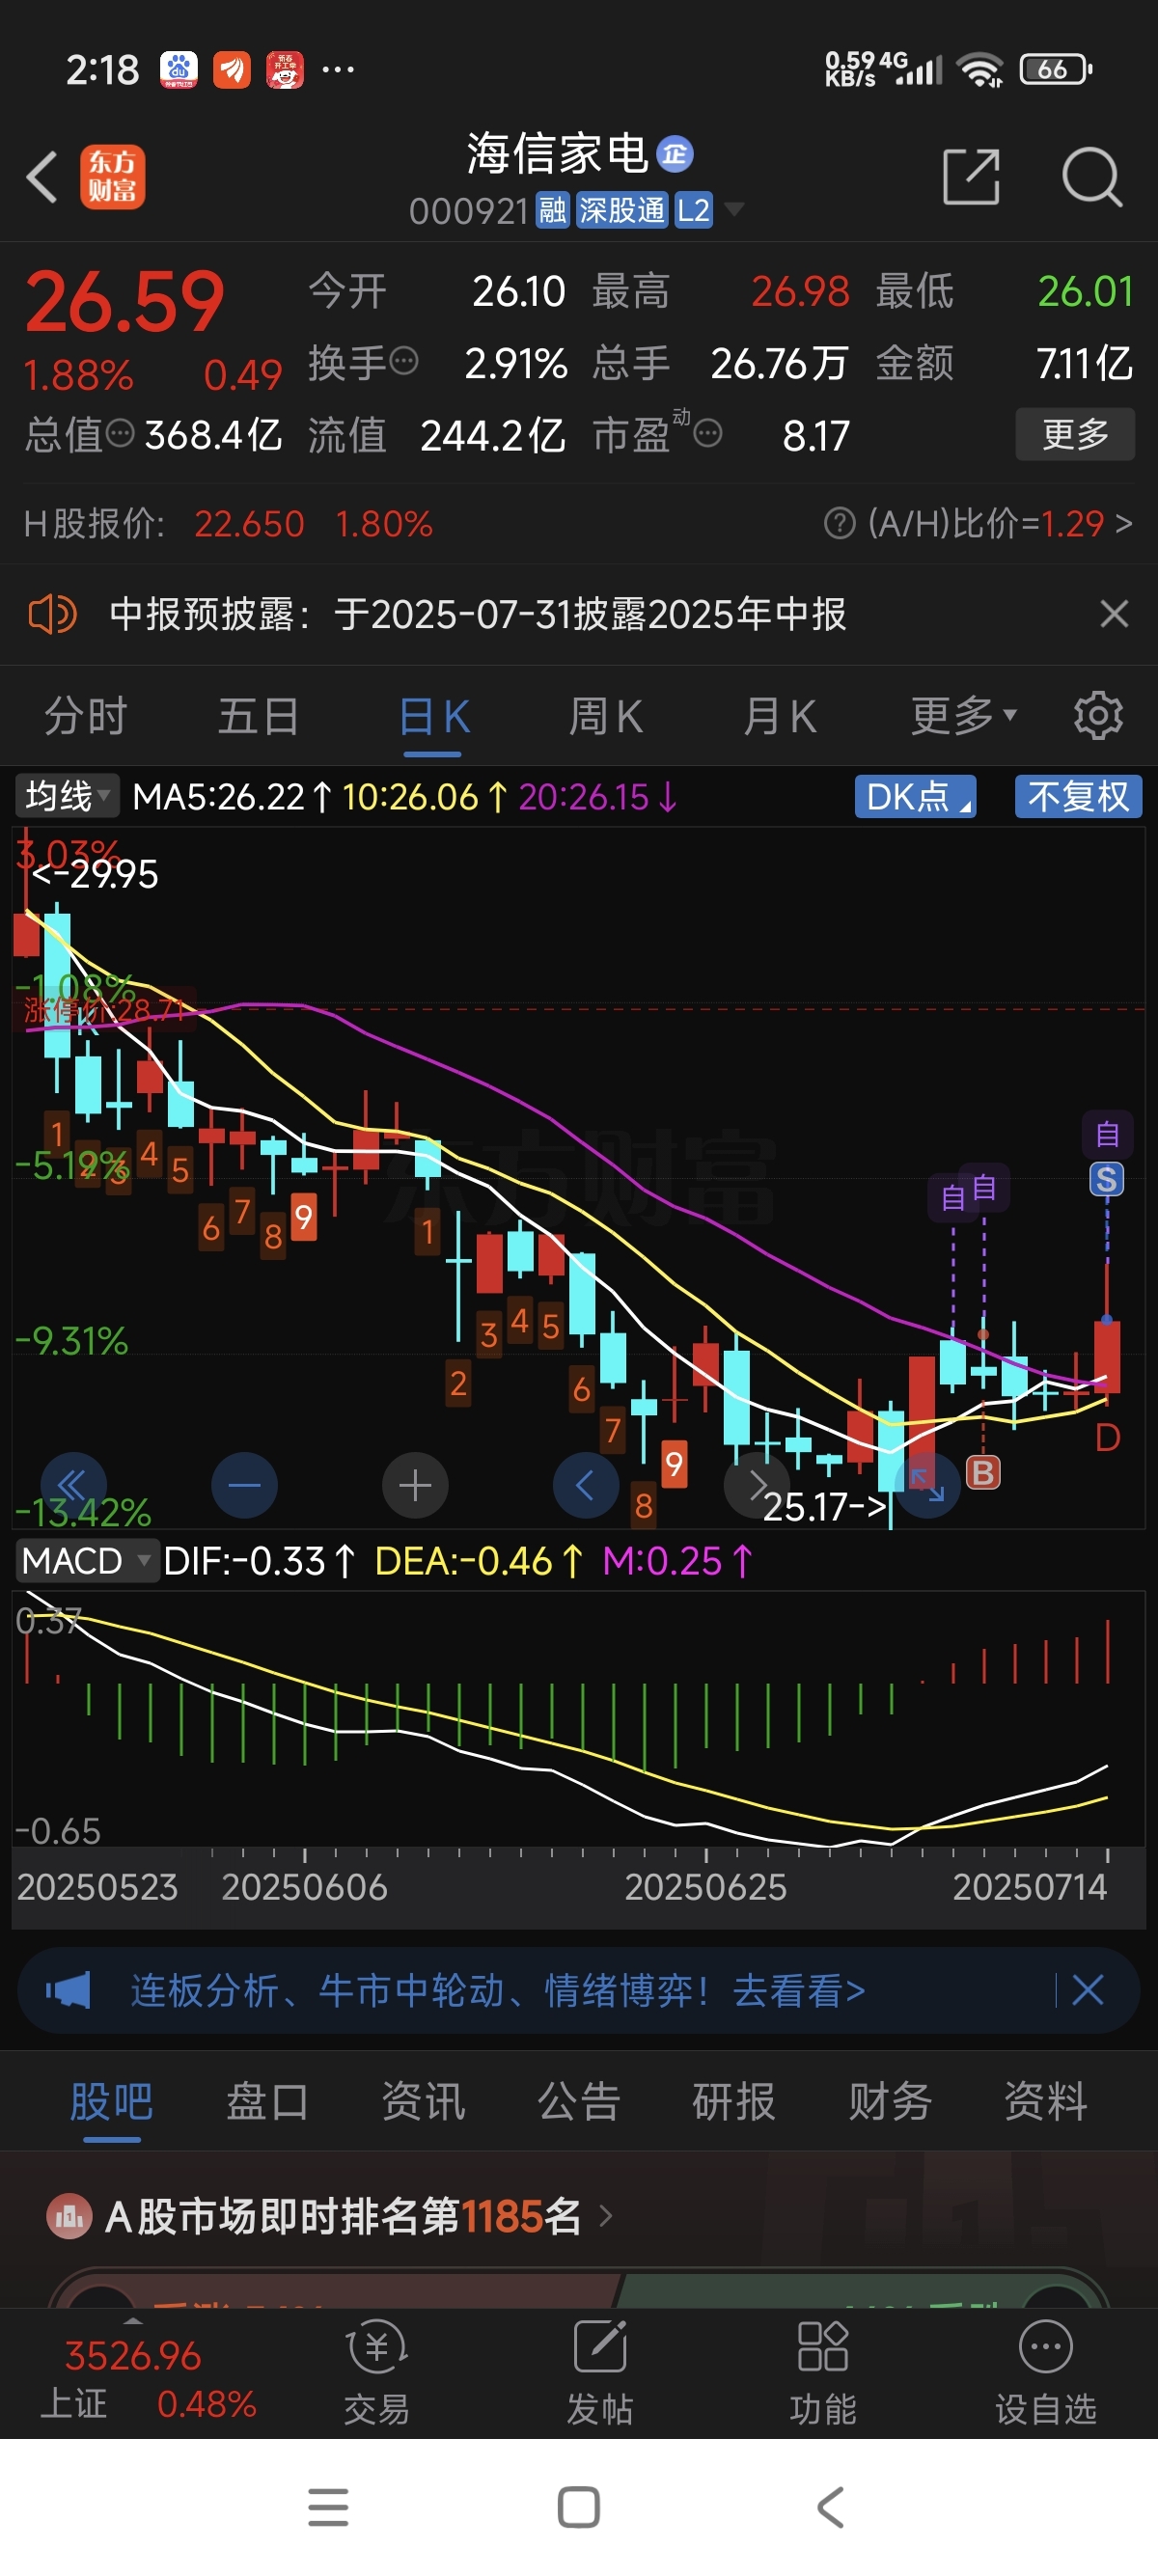The image size is (1158, 2576).
Task: Open 发帖 post button
Action: click(x=599, y=2372)
